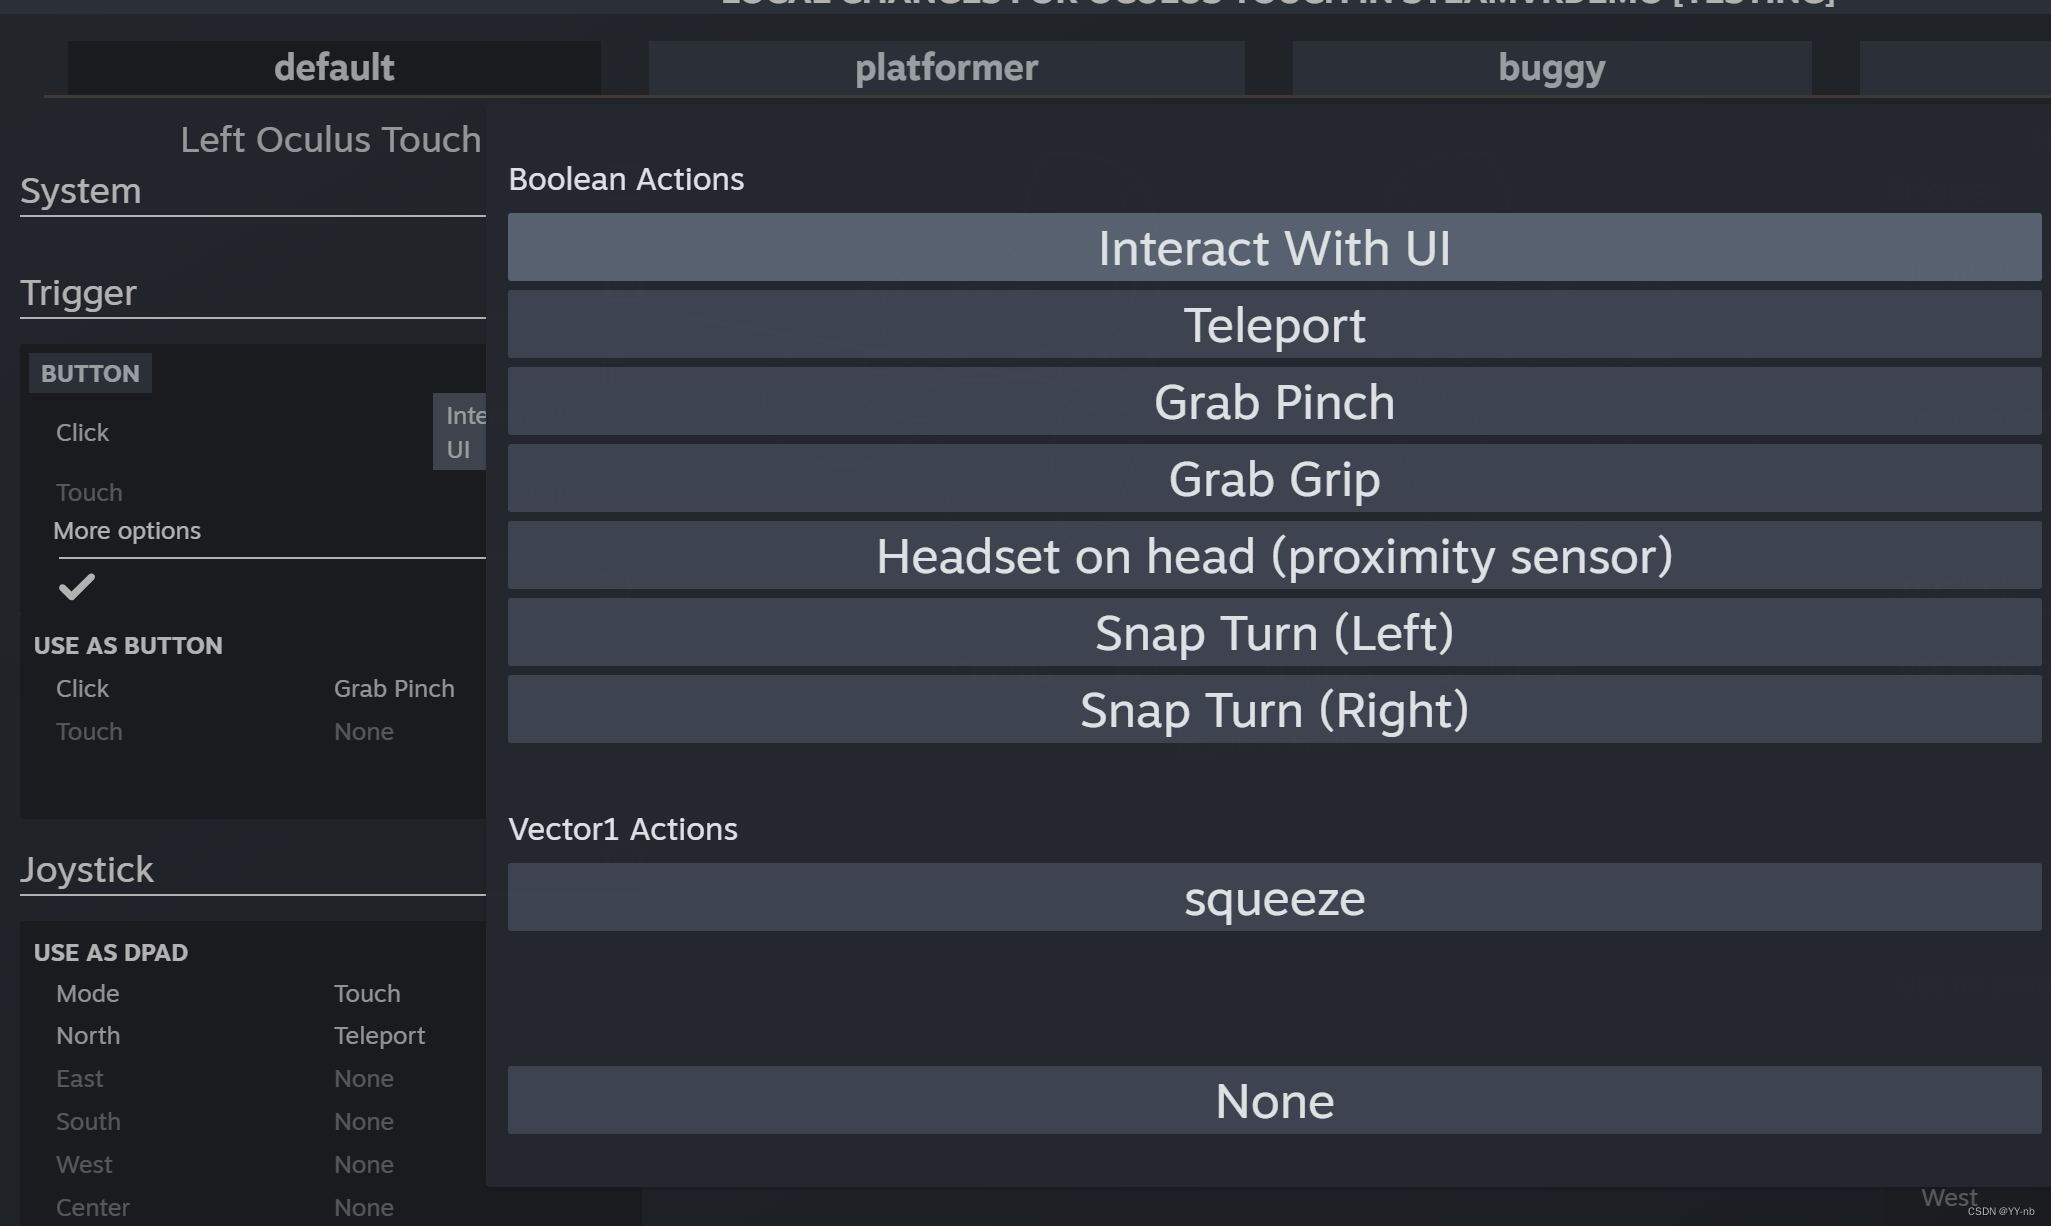Viewport: 2051px width, 1226px height.
Task: Select the Interact With UI action
Action: tap(1273, 248)
